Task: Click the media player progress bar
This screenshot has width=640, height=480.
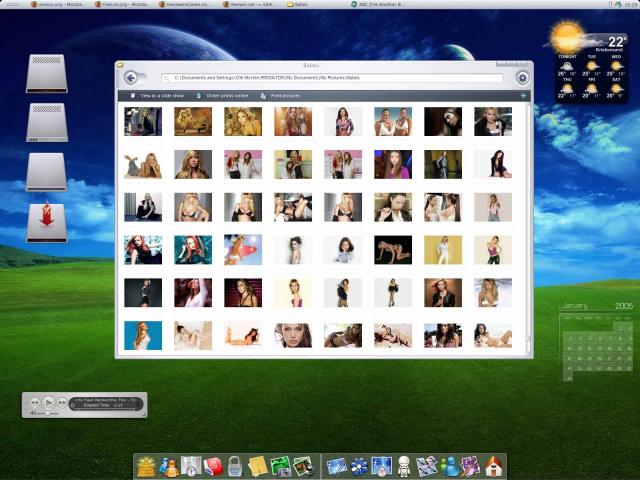Action: [107, 409]
